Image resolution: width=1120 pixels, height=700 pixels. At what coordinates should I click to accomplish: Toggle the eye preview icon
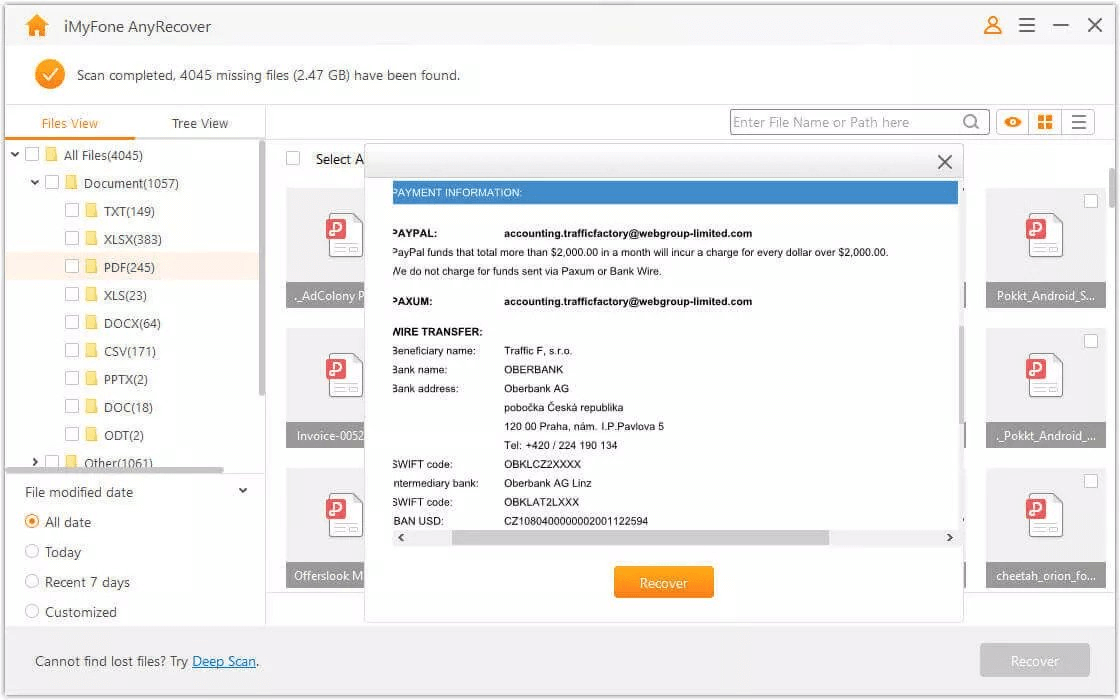(1013, 122)
